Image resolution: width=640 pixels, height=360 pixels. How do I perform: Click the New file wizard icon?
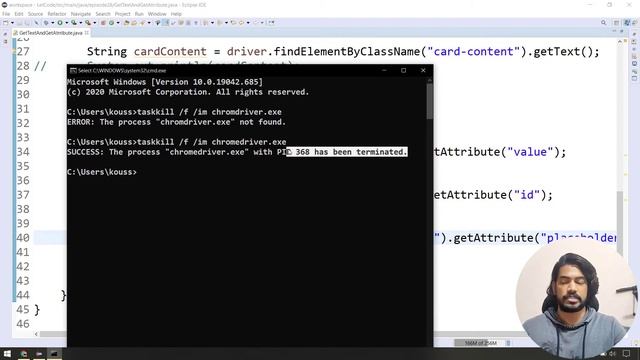[x=6, y=23]
